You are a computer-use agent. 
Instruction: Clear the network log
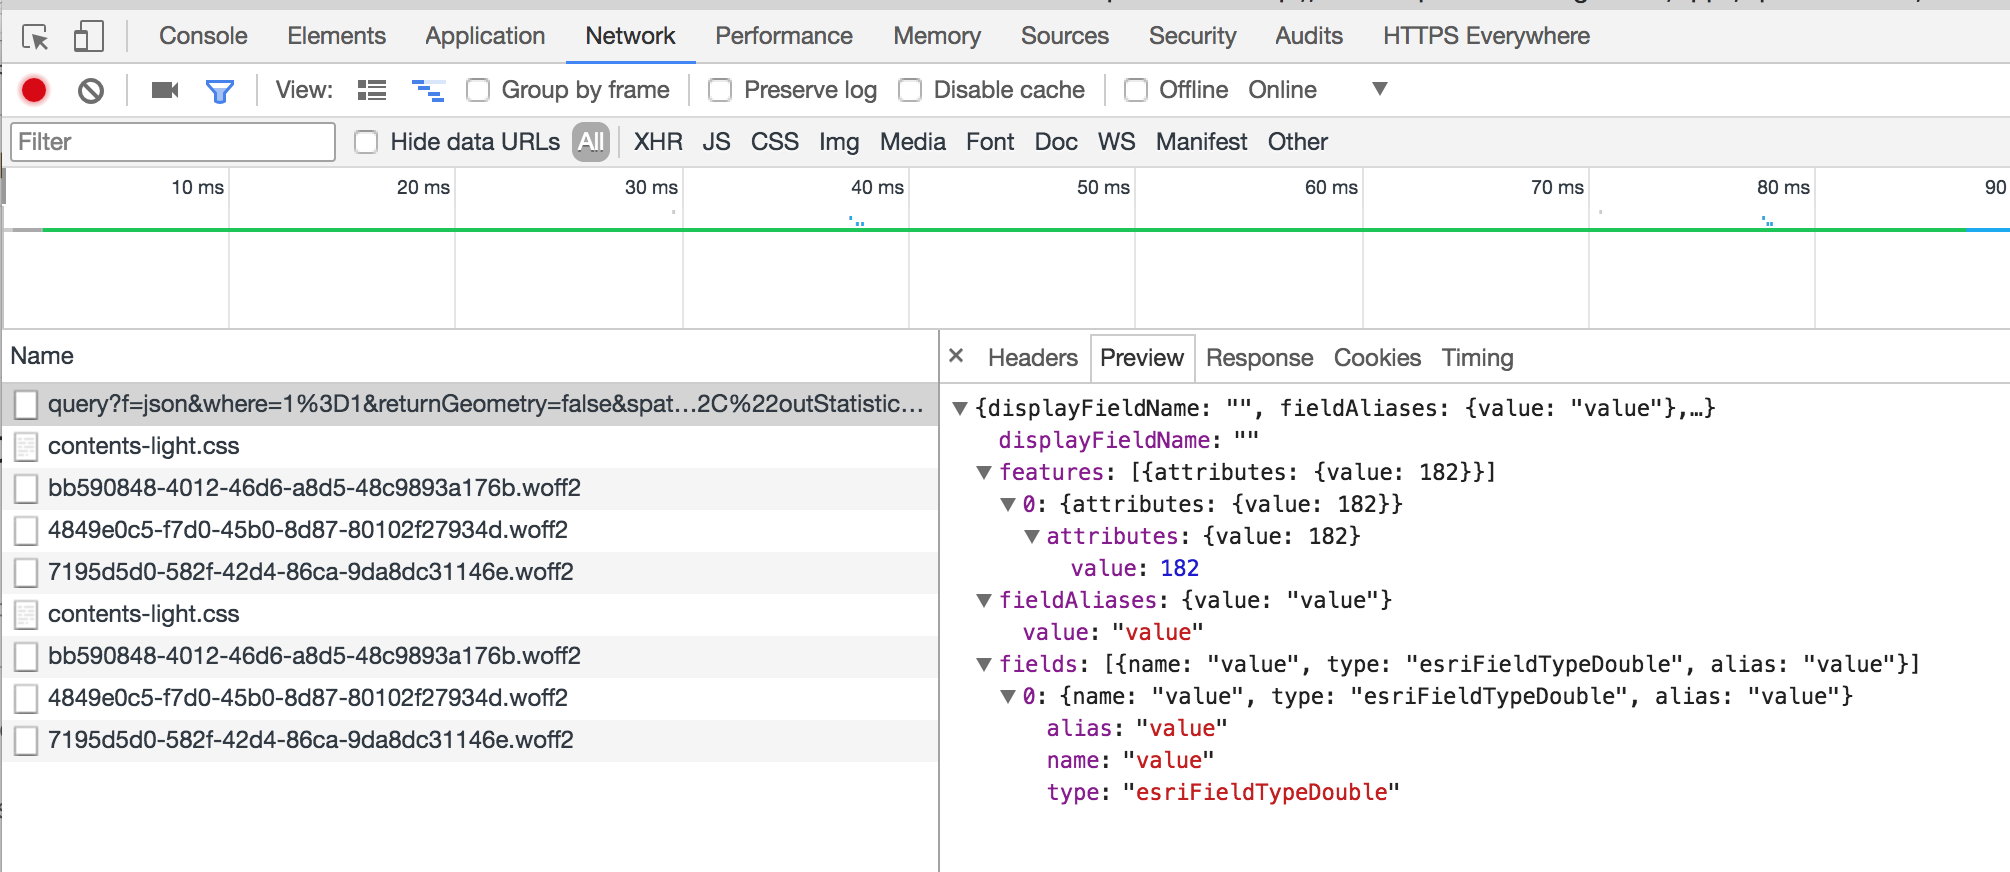point(91,91)
